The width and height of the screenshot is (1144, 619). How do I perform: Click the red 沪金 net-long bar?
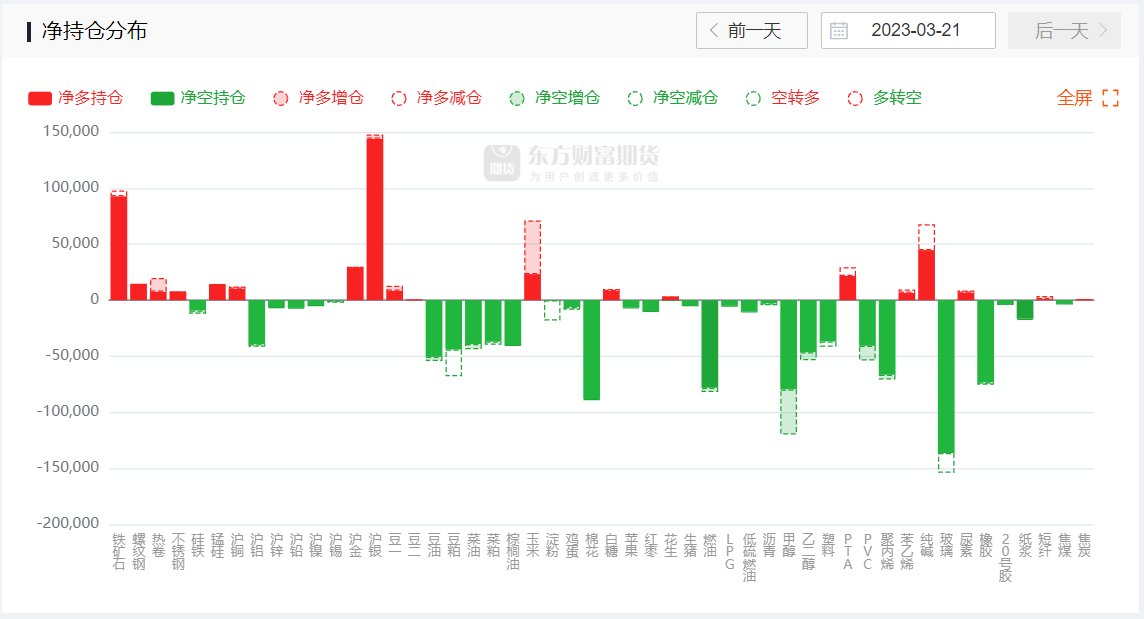pyautogui.click(x=355, y=283)
